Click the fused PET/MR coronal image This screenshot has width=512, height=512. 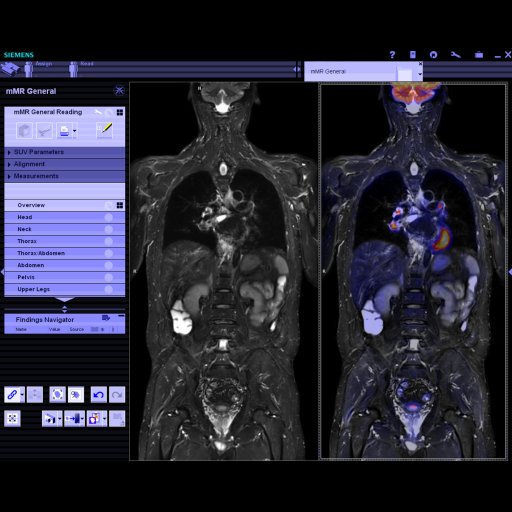coord(413,271)
